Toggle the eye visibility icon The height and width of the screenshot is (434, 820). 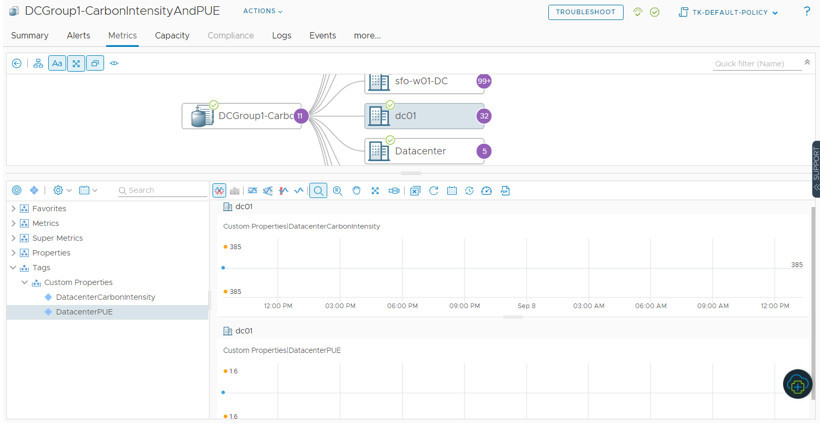coord(114,63)
